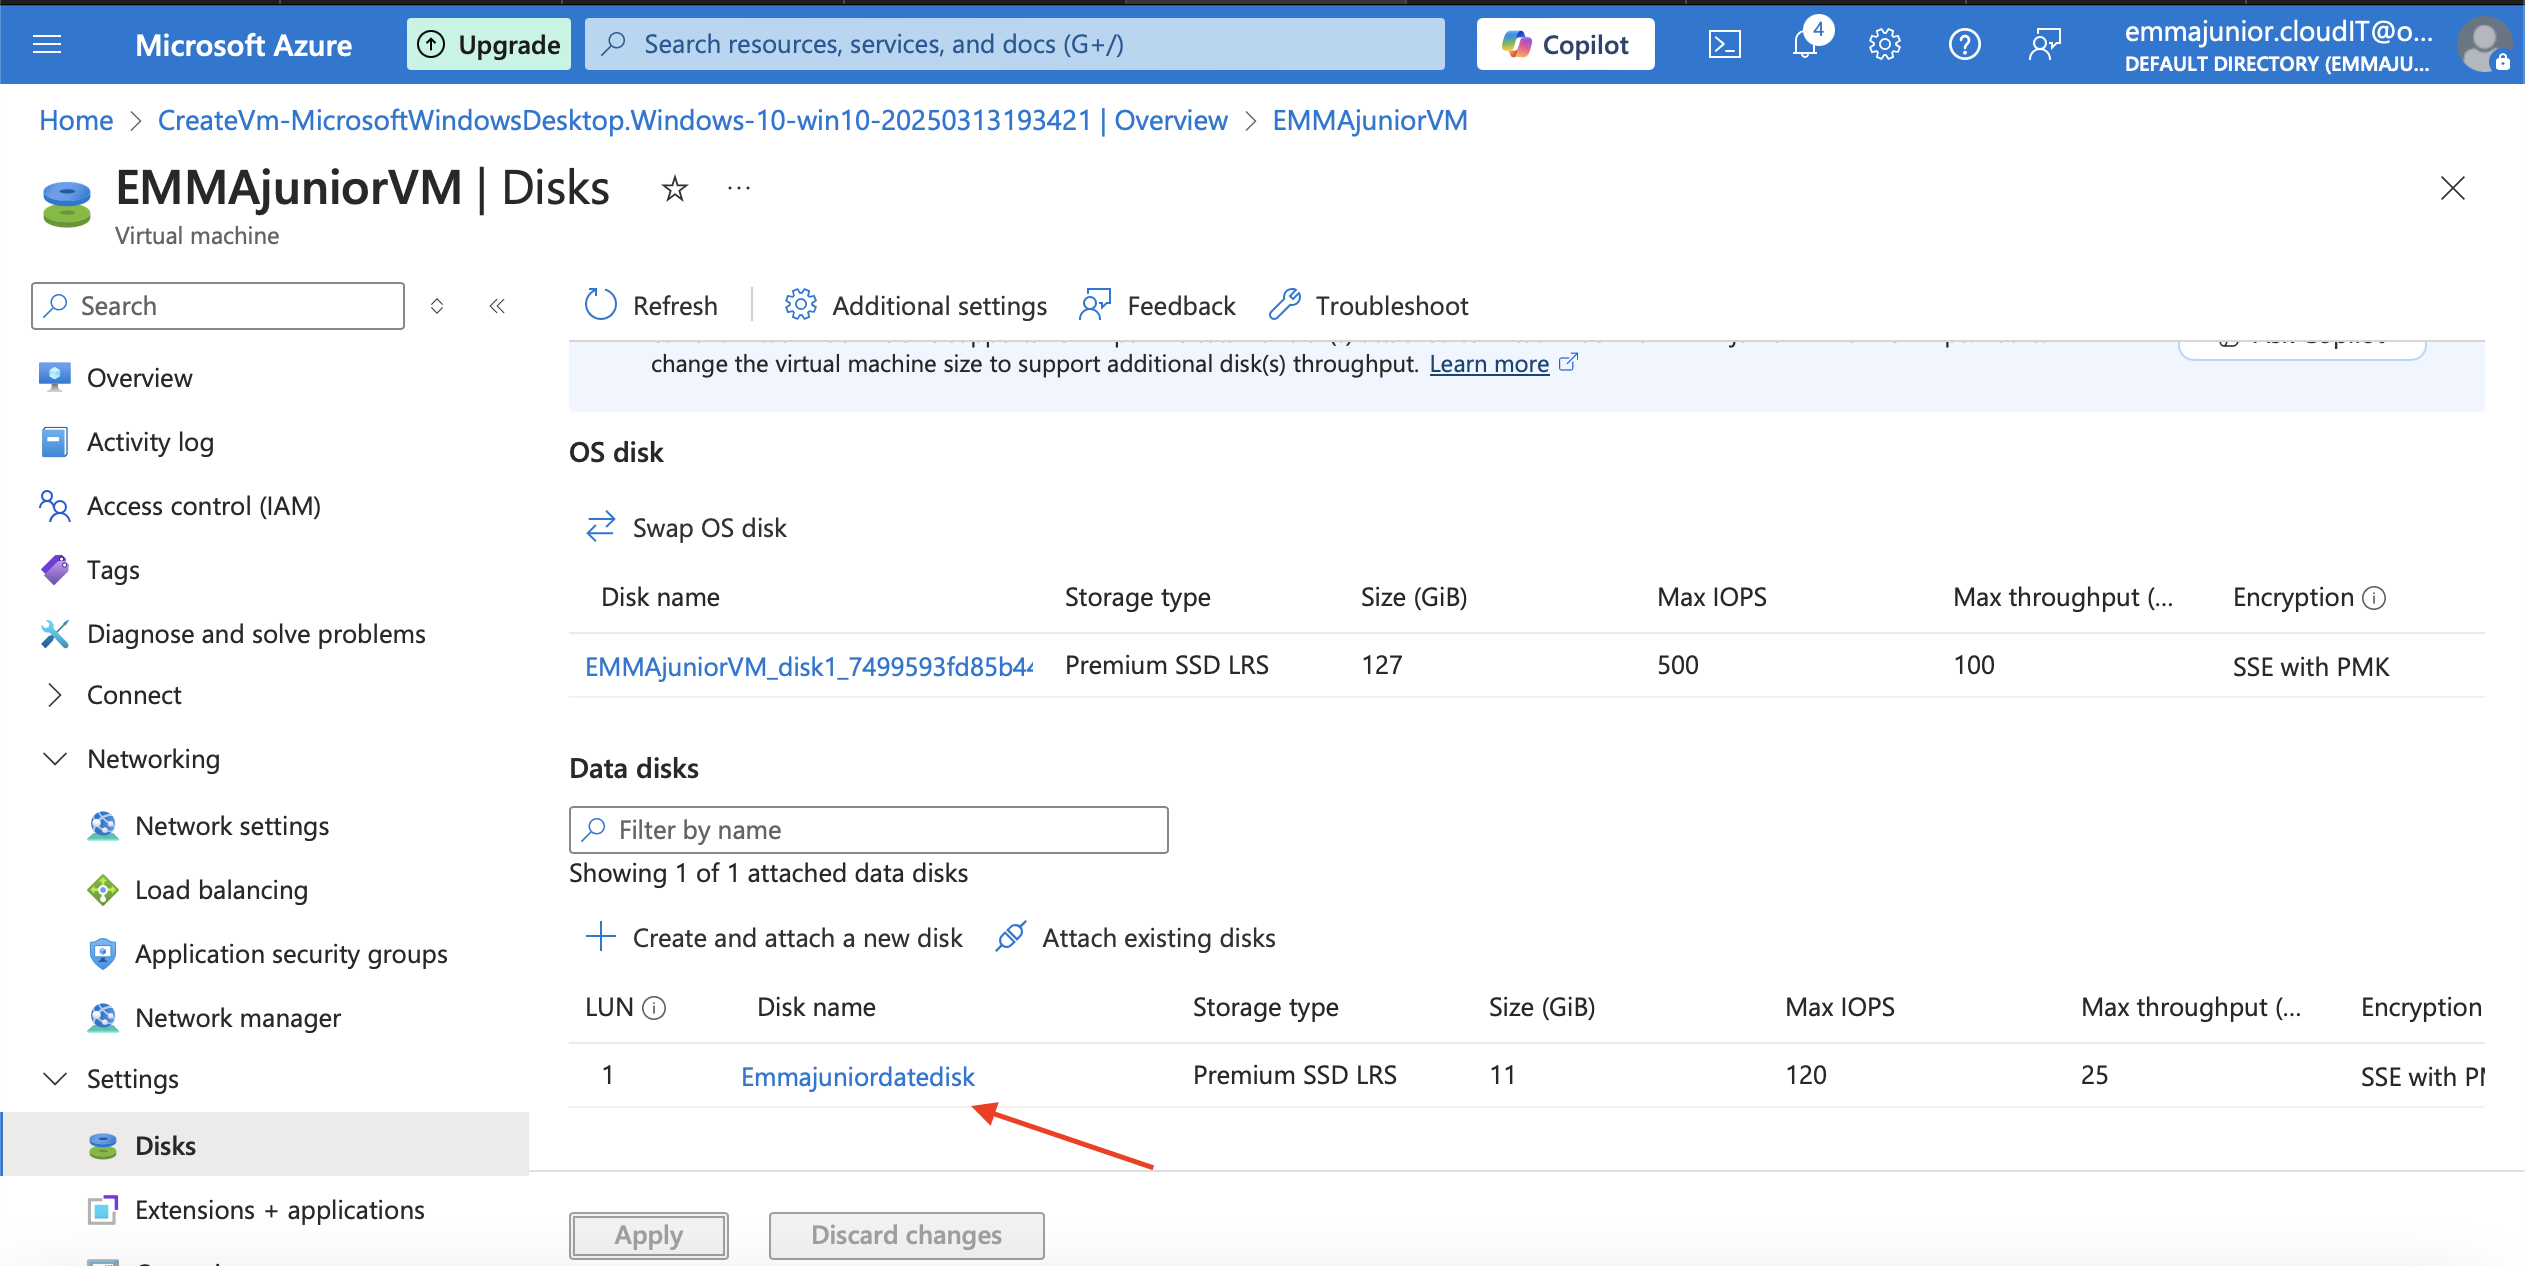Viewport: 2525px width, 1266px height.
Task: Focus the global search resources box
Action: coord(1014,44)
